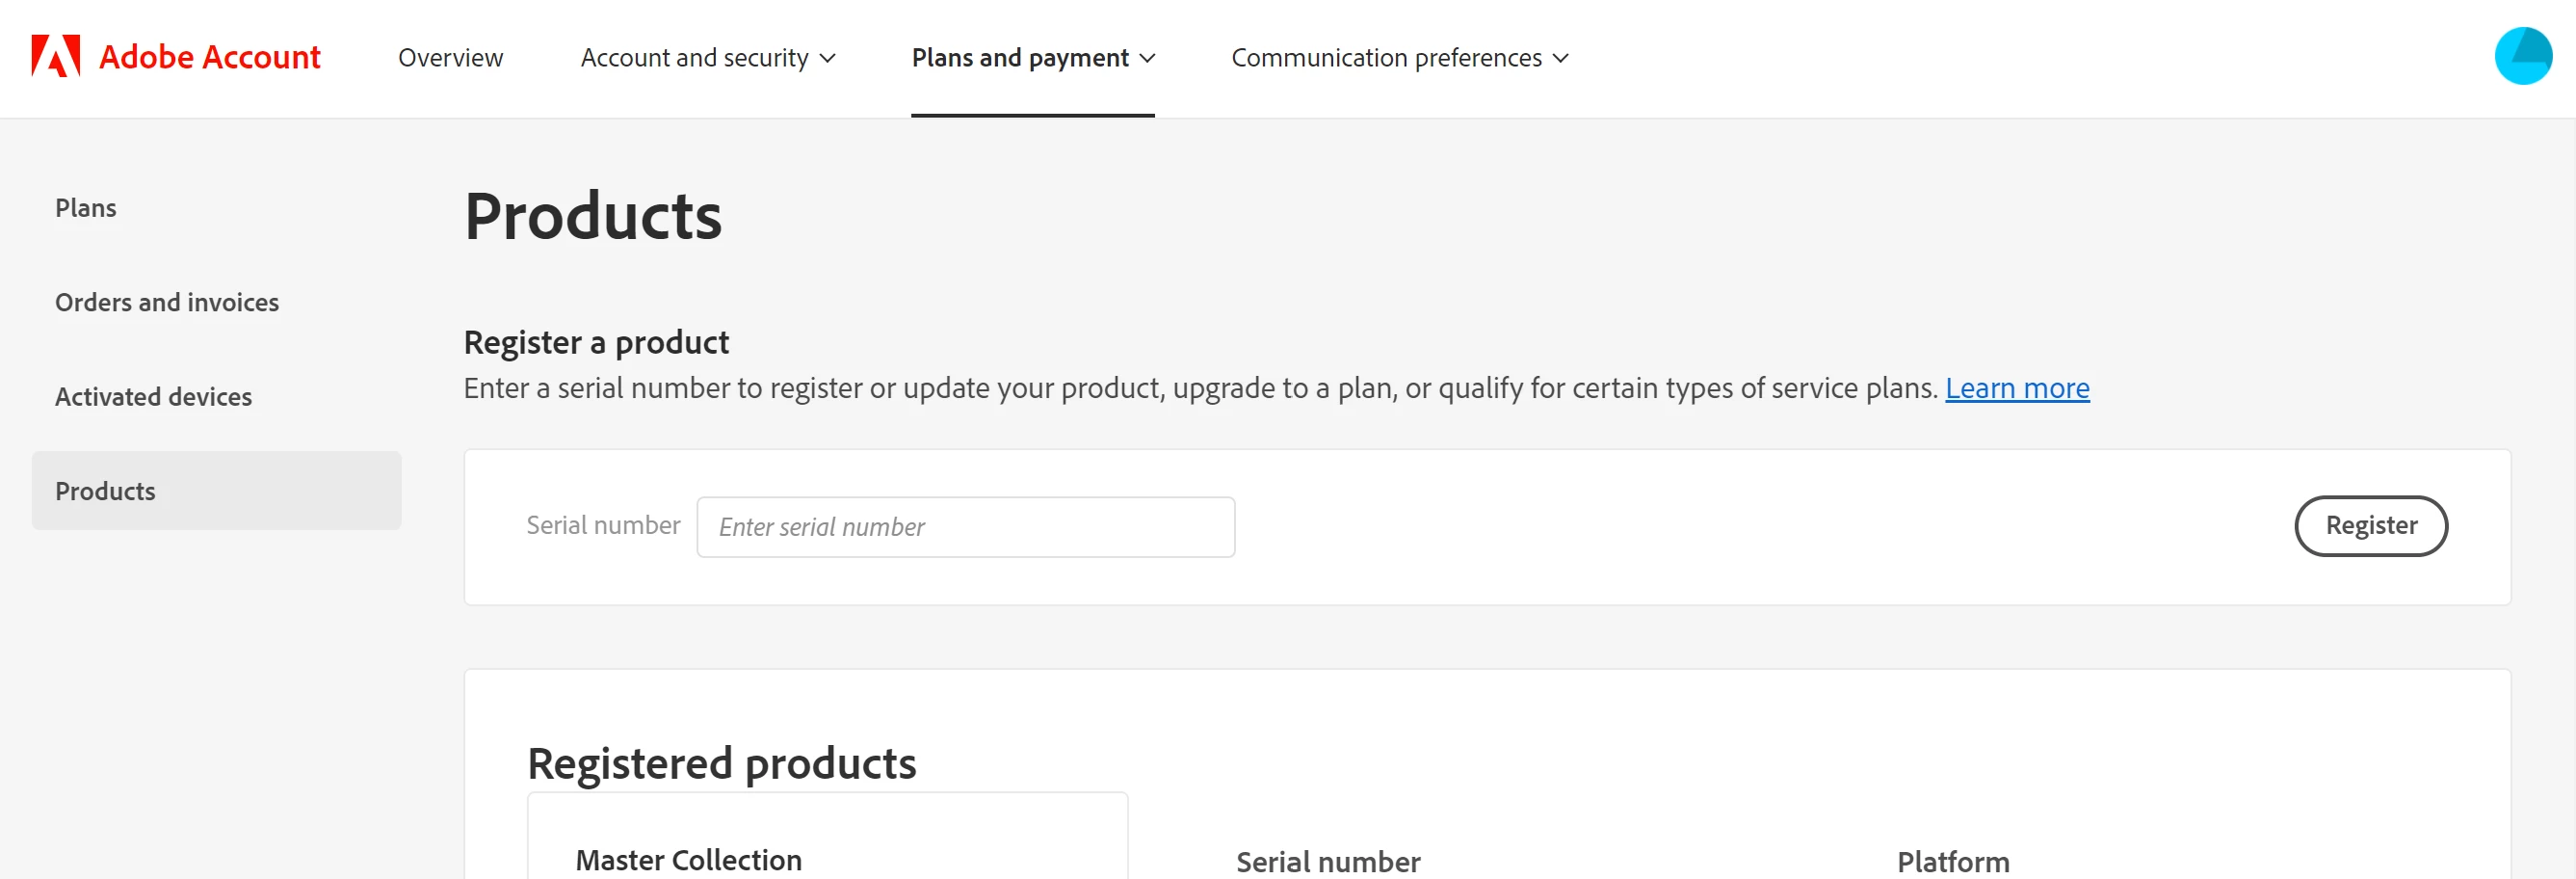Viewport: 2576px width, 879px height.
Task: Open Orders and invoices in the sidebar
Action: pyautogui.click(x=167, y=302)
